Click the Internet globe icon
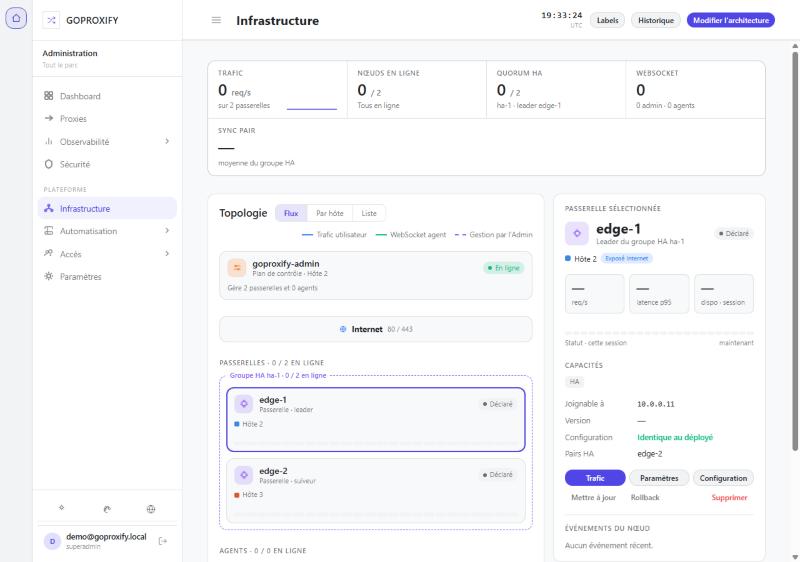 [343, 329]
